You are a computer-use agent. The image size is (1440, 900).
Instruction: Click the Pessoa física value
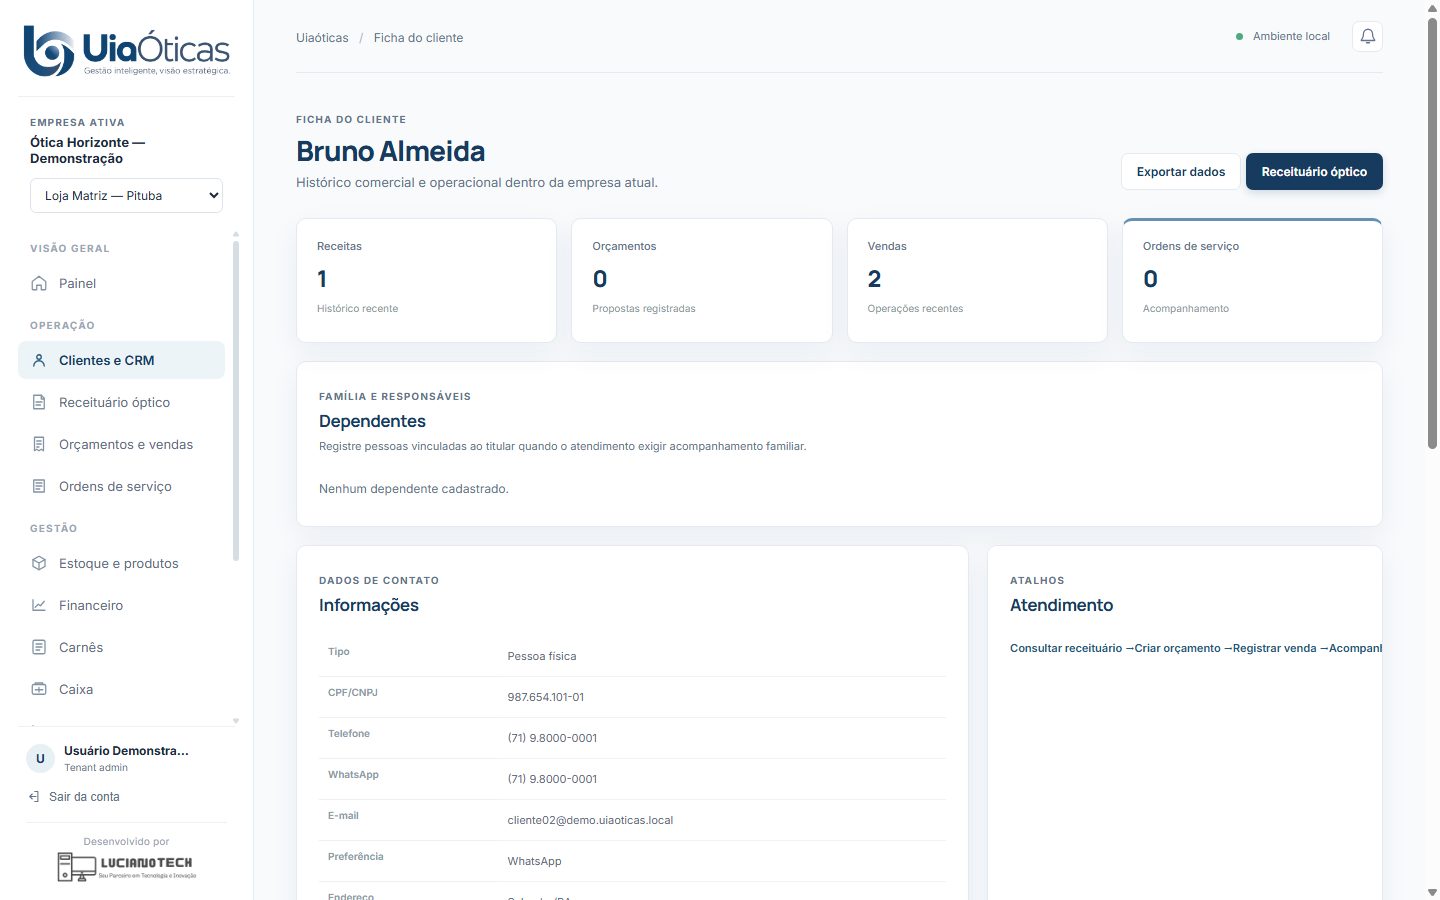click(x=542, y=656)
